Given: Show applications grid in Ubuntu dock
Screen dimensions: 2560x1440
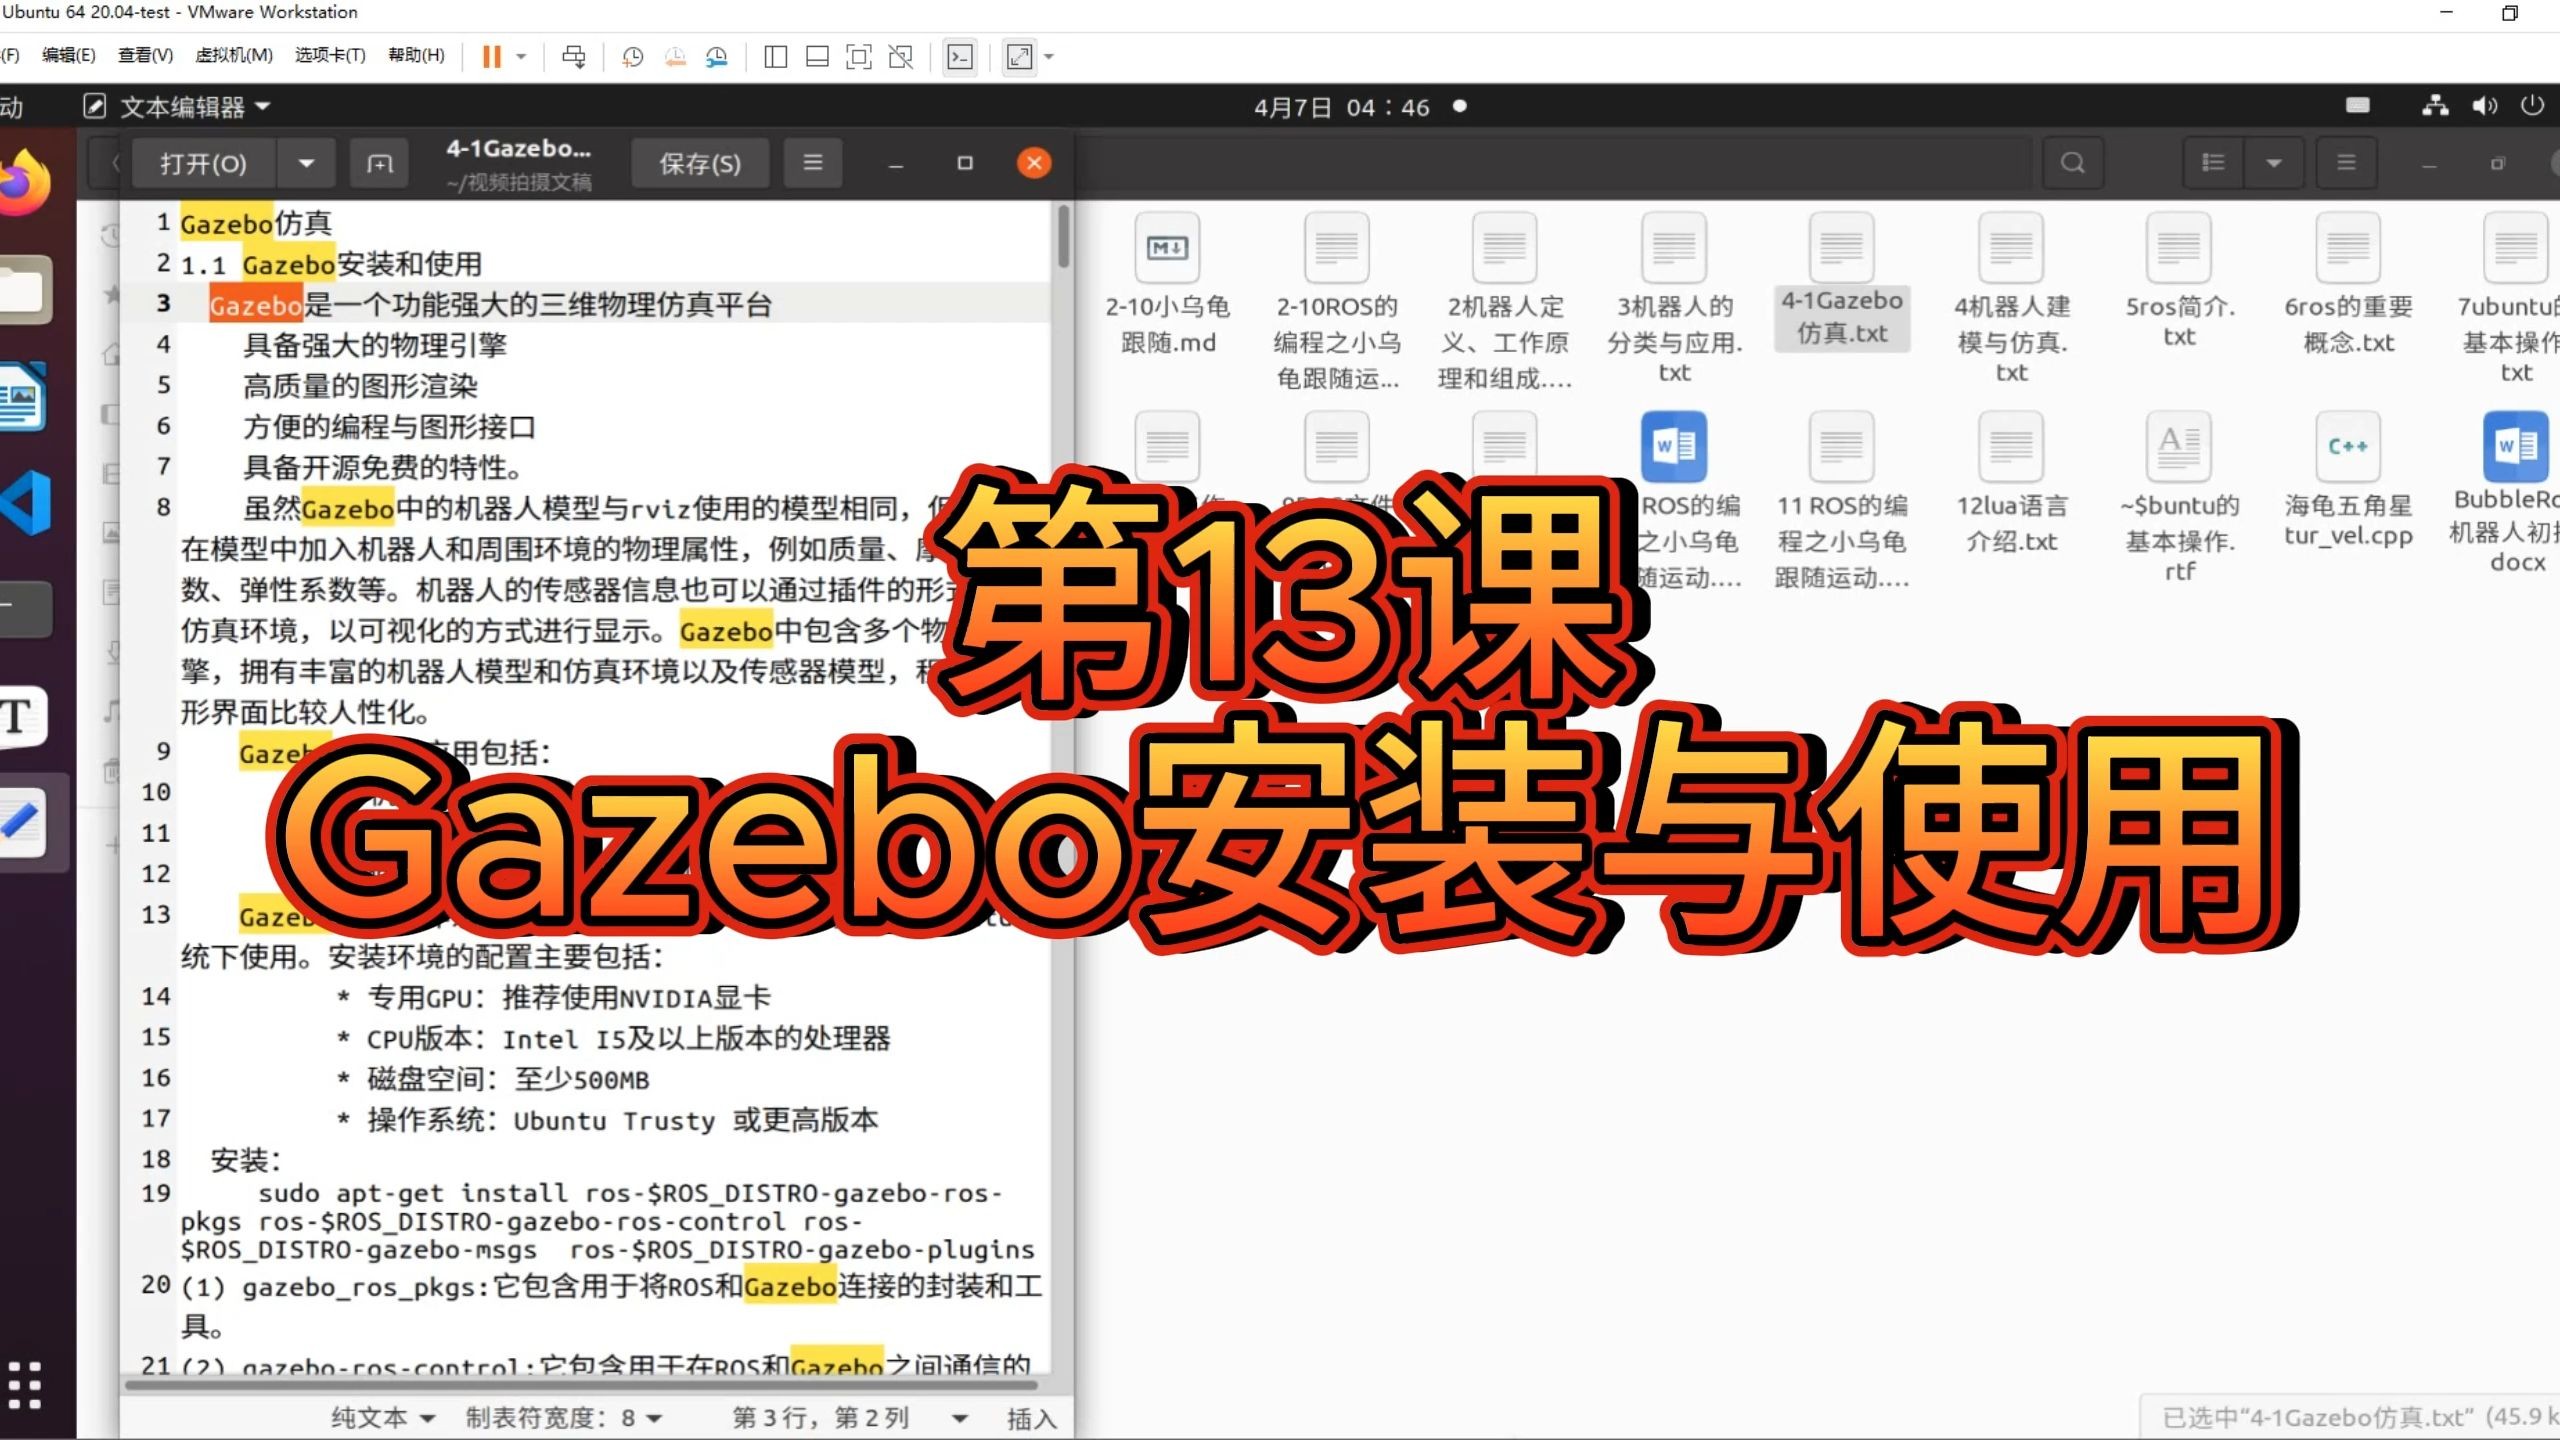Looking at the screenshot, I should [x=24, y=1385].
